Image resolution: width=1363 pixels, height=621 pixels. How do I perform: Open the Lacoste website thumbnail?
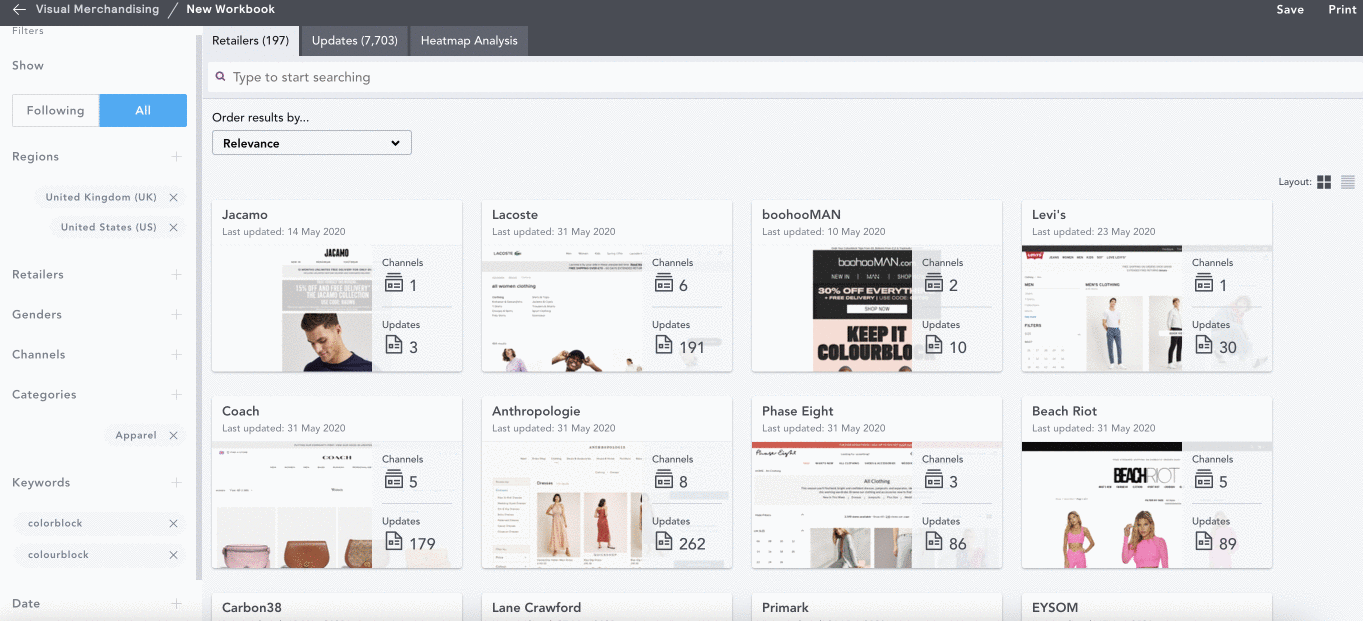click(x=562, y=307)
